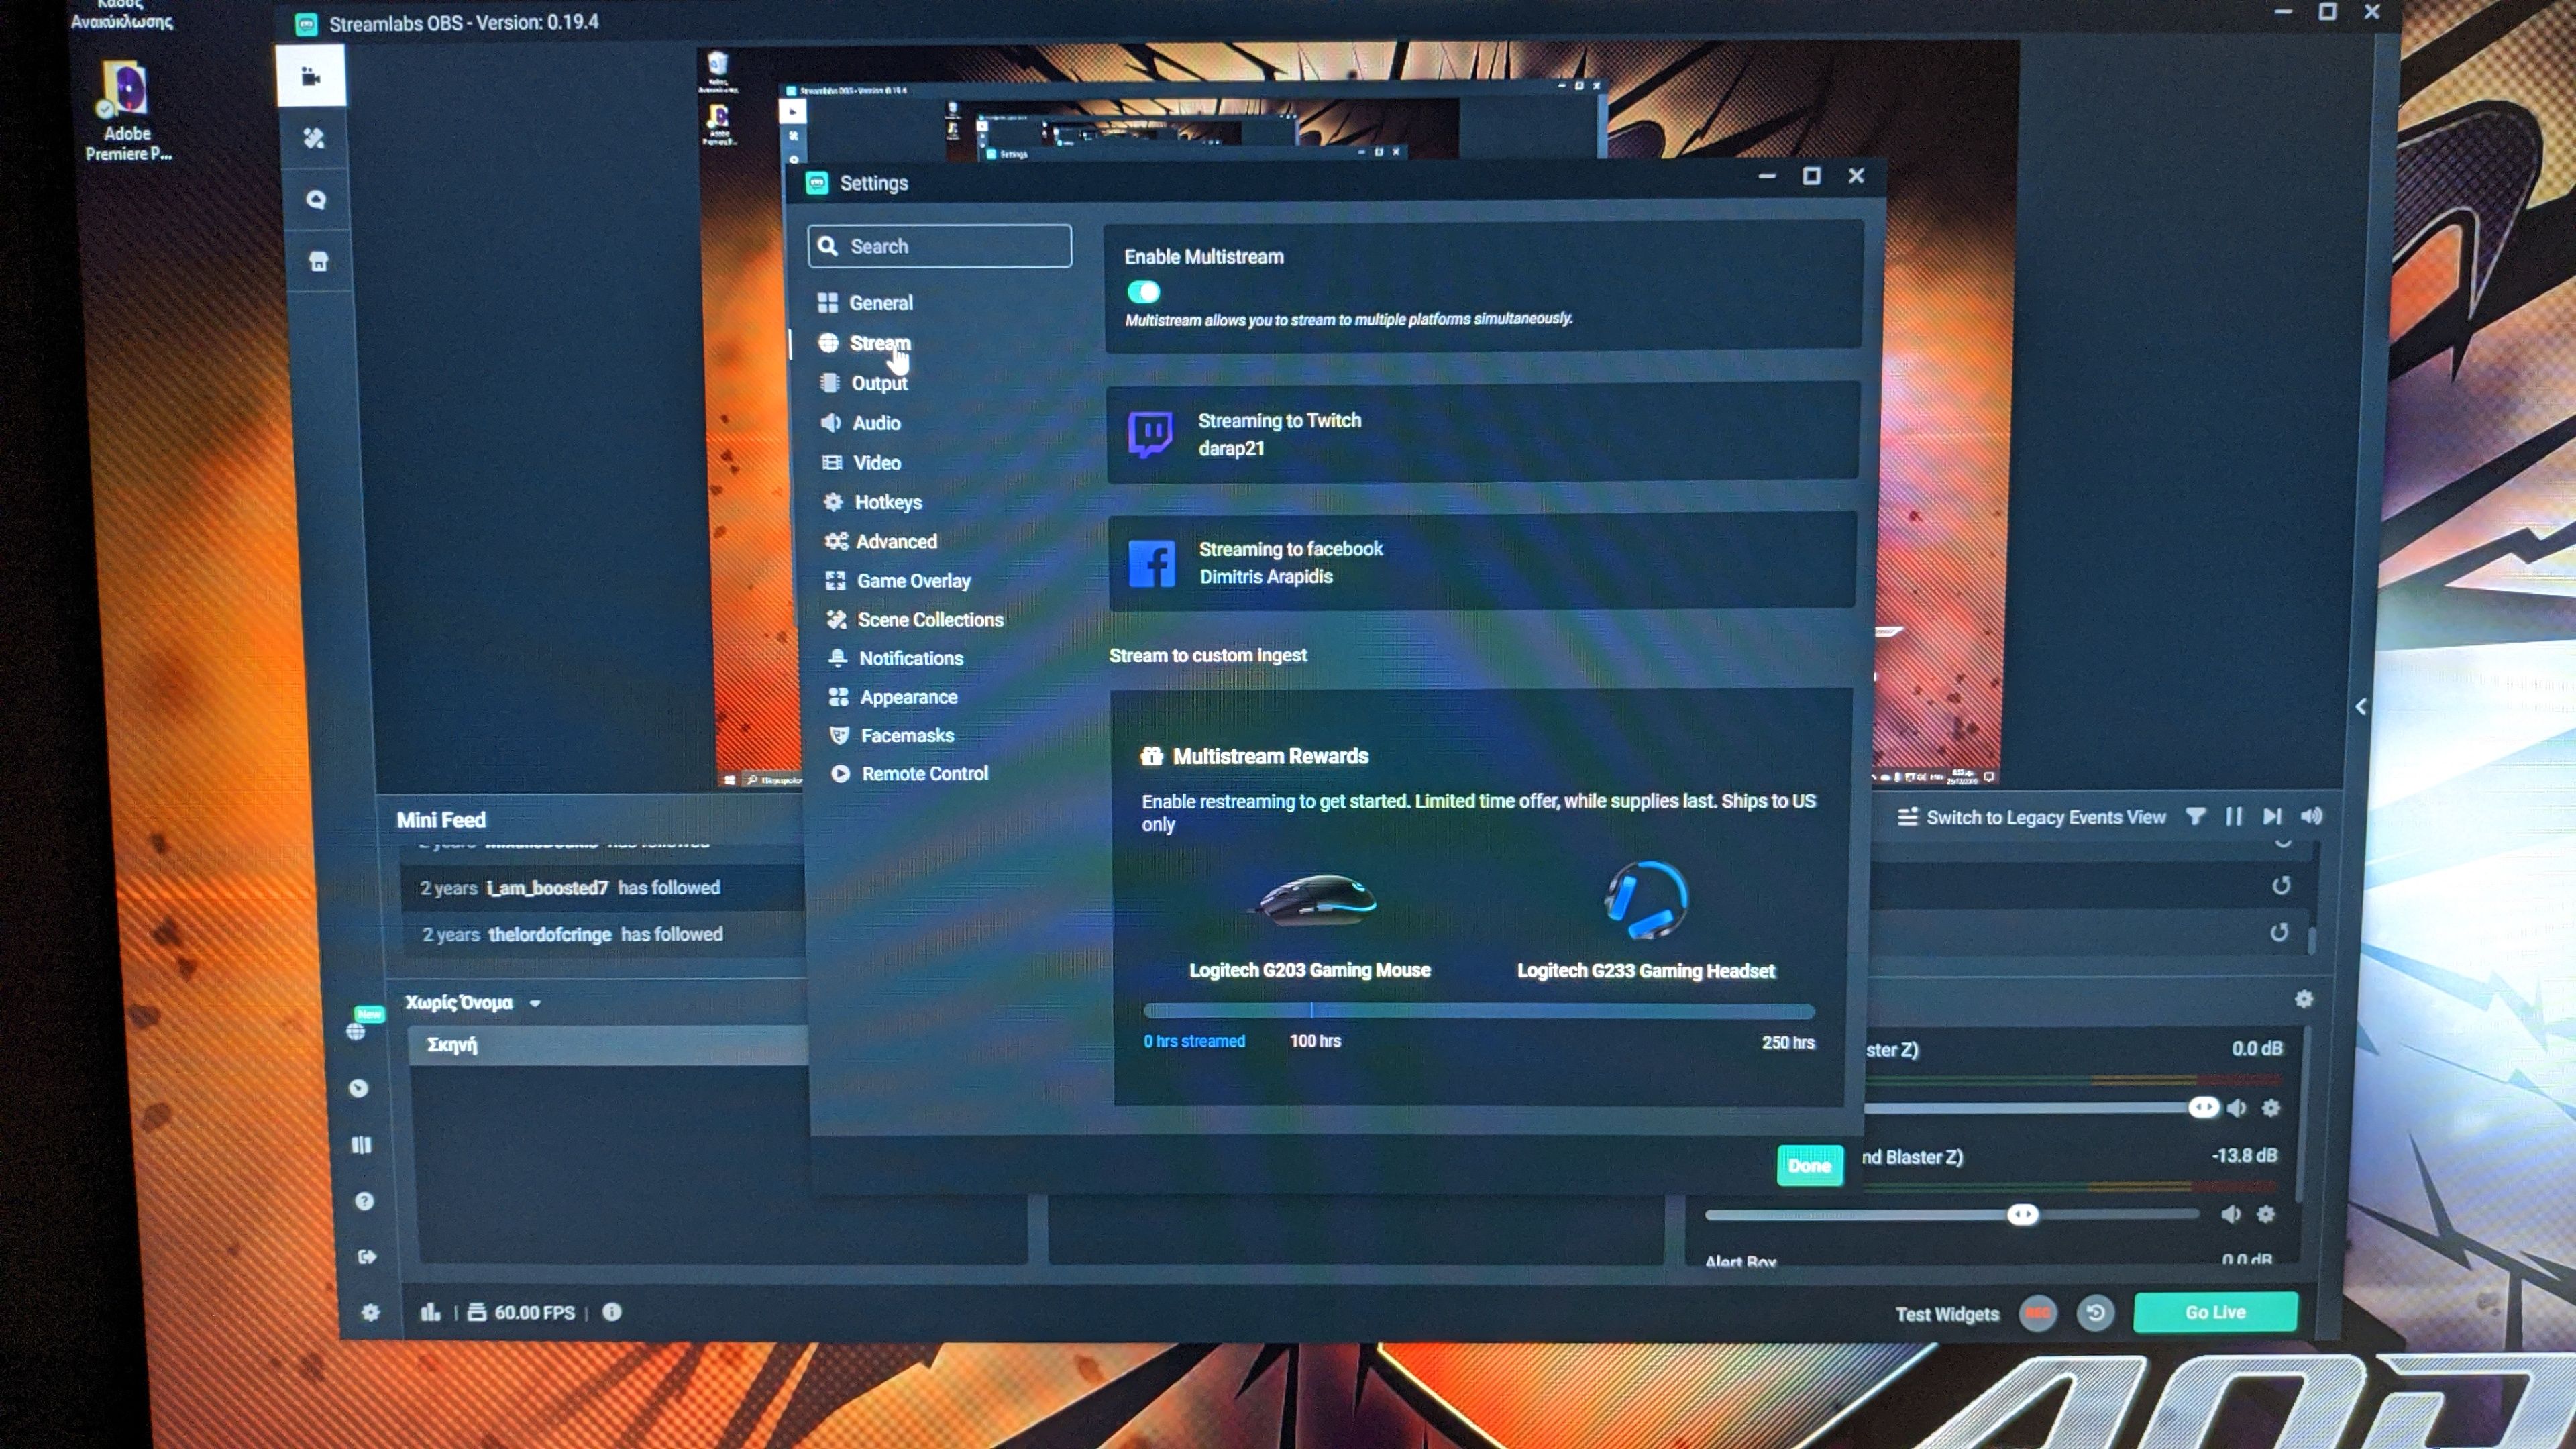
Task: Adjust the 0.0 dB volume slider handle
Action: coord(2203,1107)
